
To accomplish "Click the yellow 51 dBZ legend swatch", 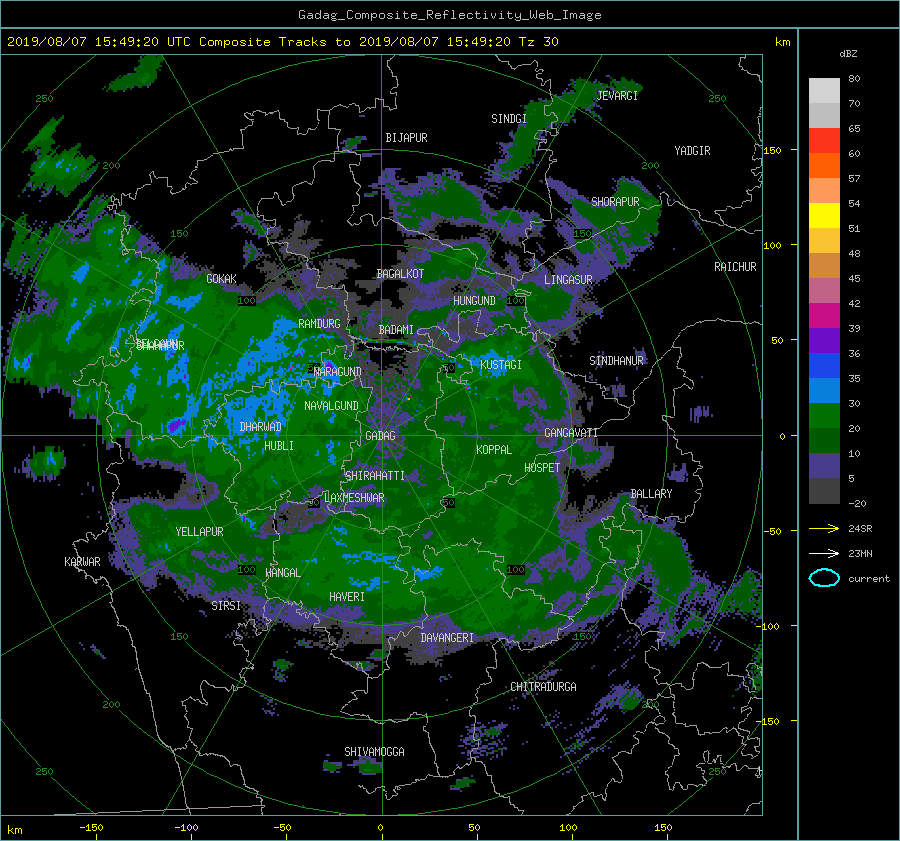I will tap(824, 216).
